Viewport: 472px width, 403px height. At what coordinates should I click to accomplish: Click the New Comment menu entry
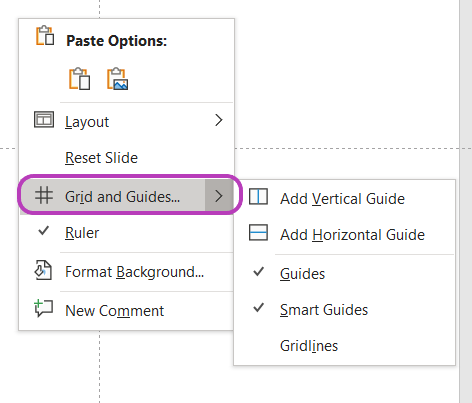(x=127, y=311)
